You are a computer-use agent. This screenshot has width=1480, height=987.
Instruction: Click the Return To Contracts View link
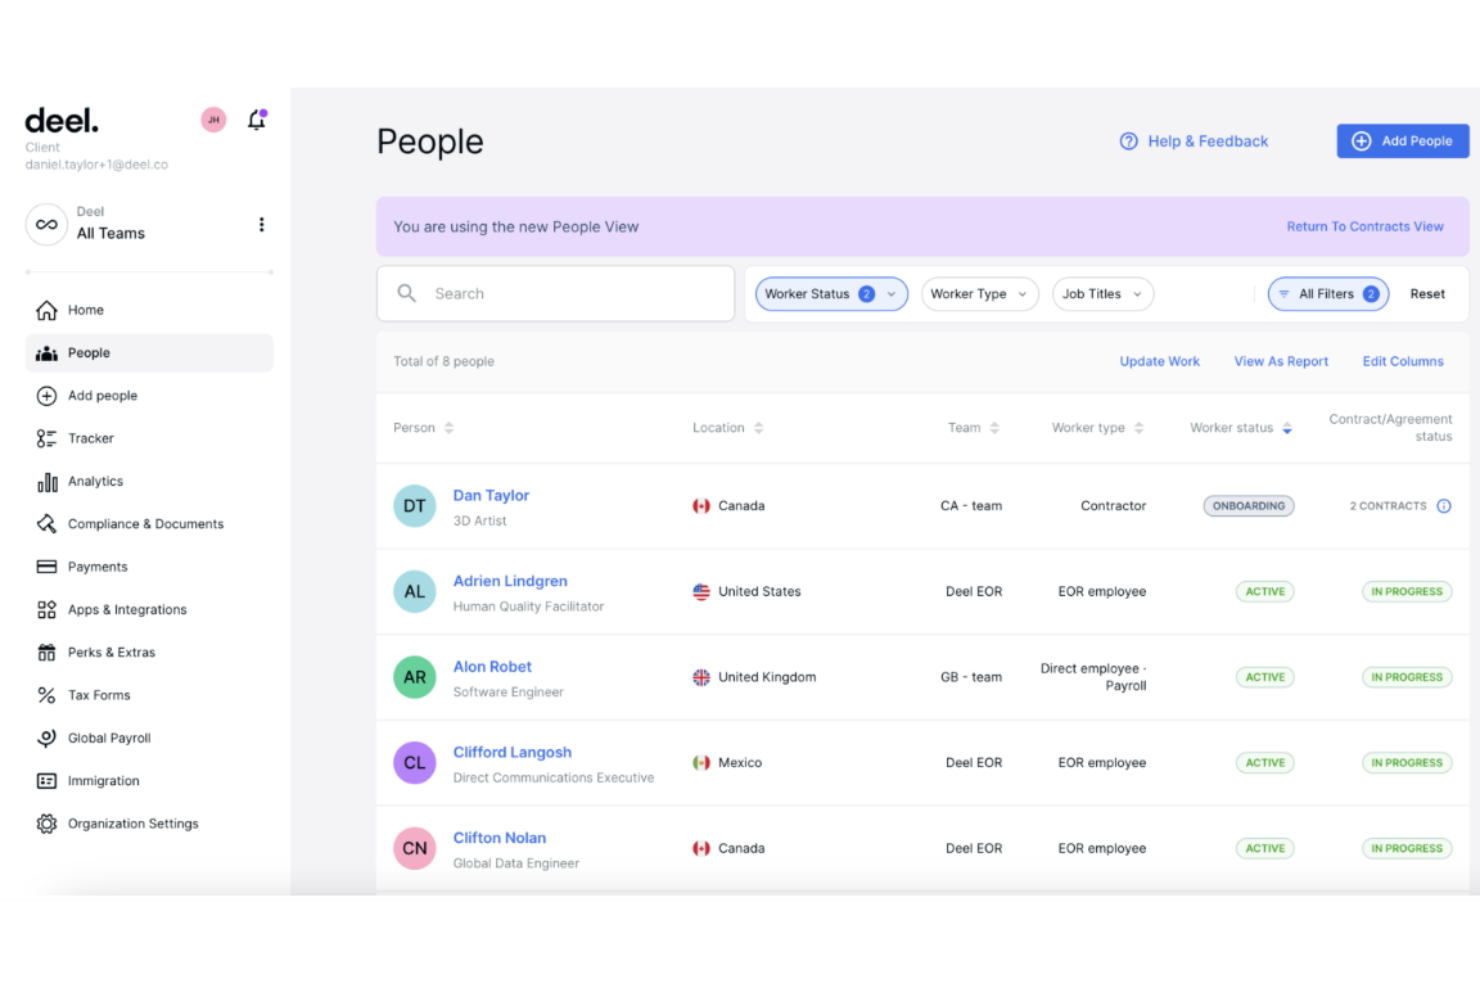(1365, 227)
